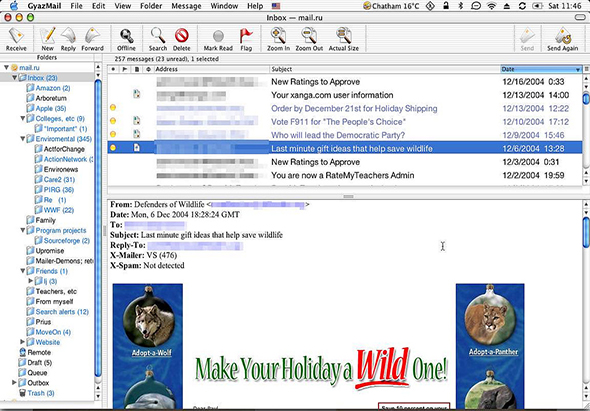Image resolution: width=590 pixels, height=411 pixels.
Task: Open the Bluetooth status menu
Action: (x=460, y=6)
